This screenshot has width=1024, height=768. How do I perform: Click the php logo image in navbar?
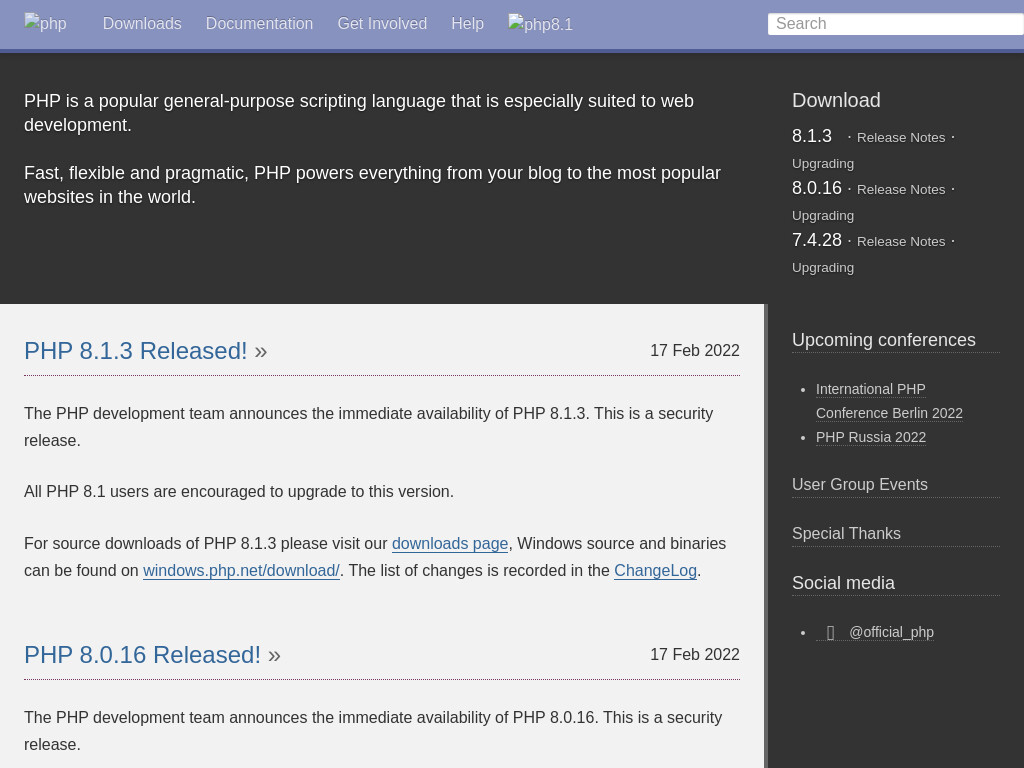point(45,23)
